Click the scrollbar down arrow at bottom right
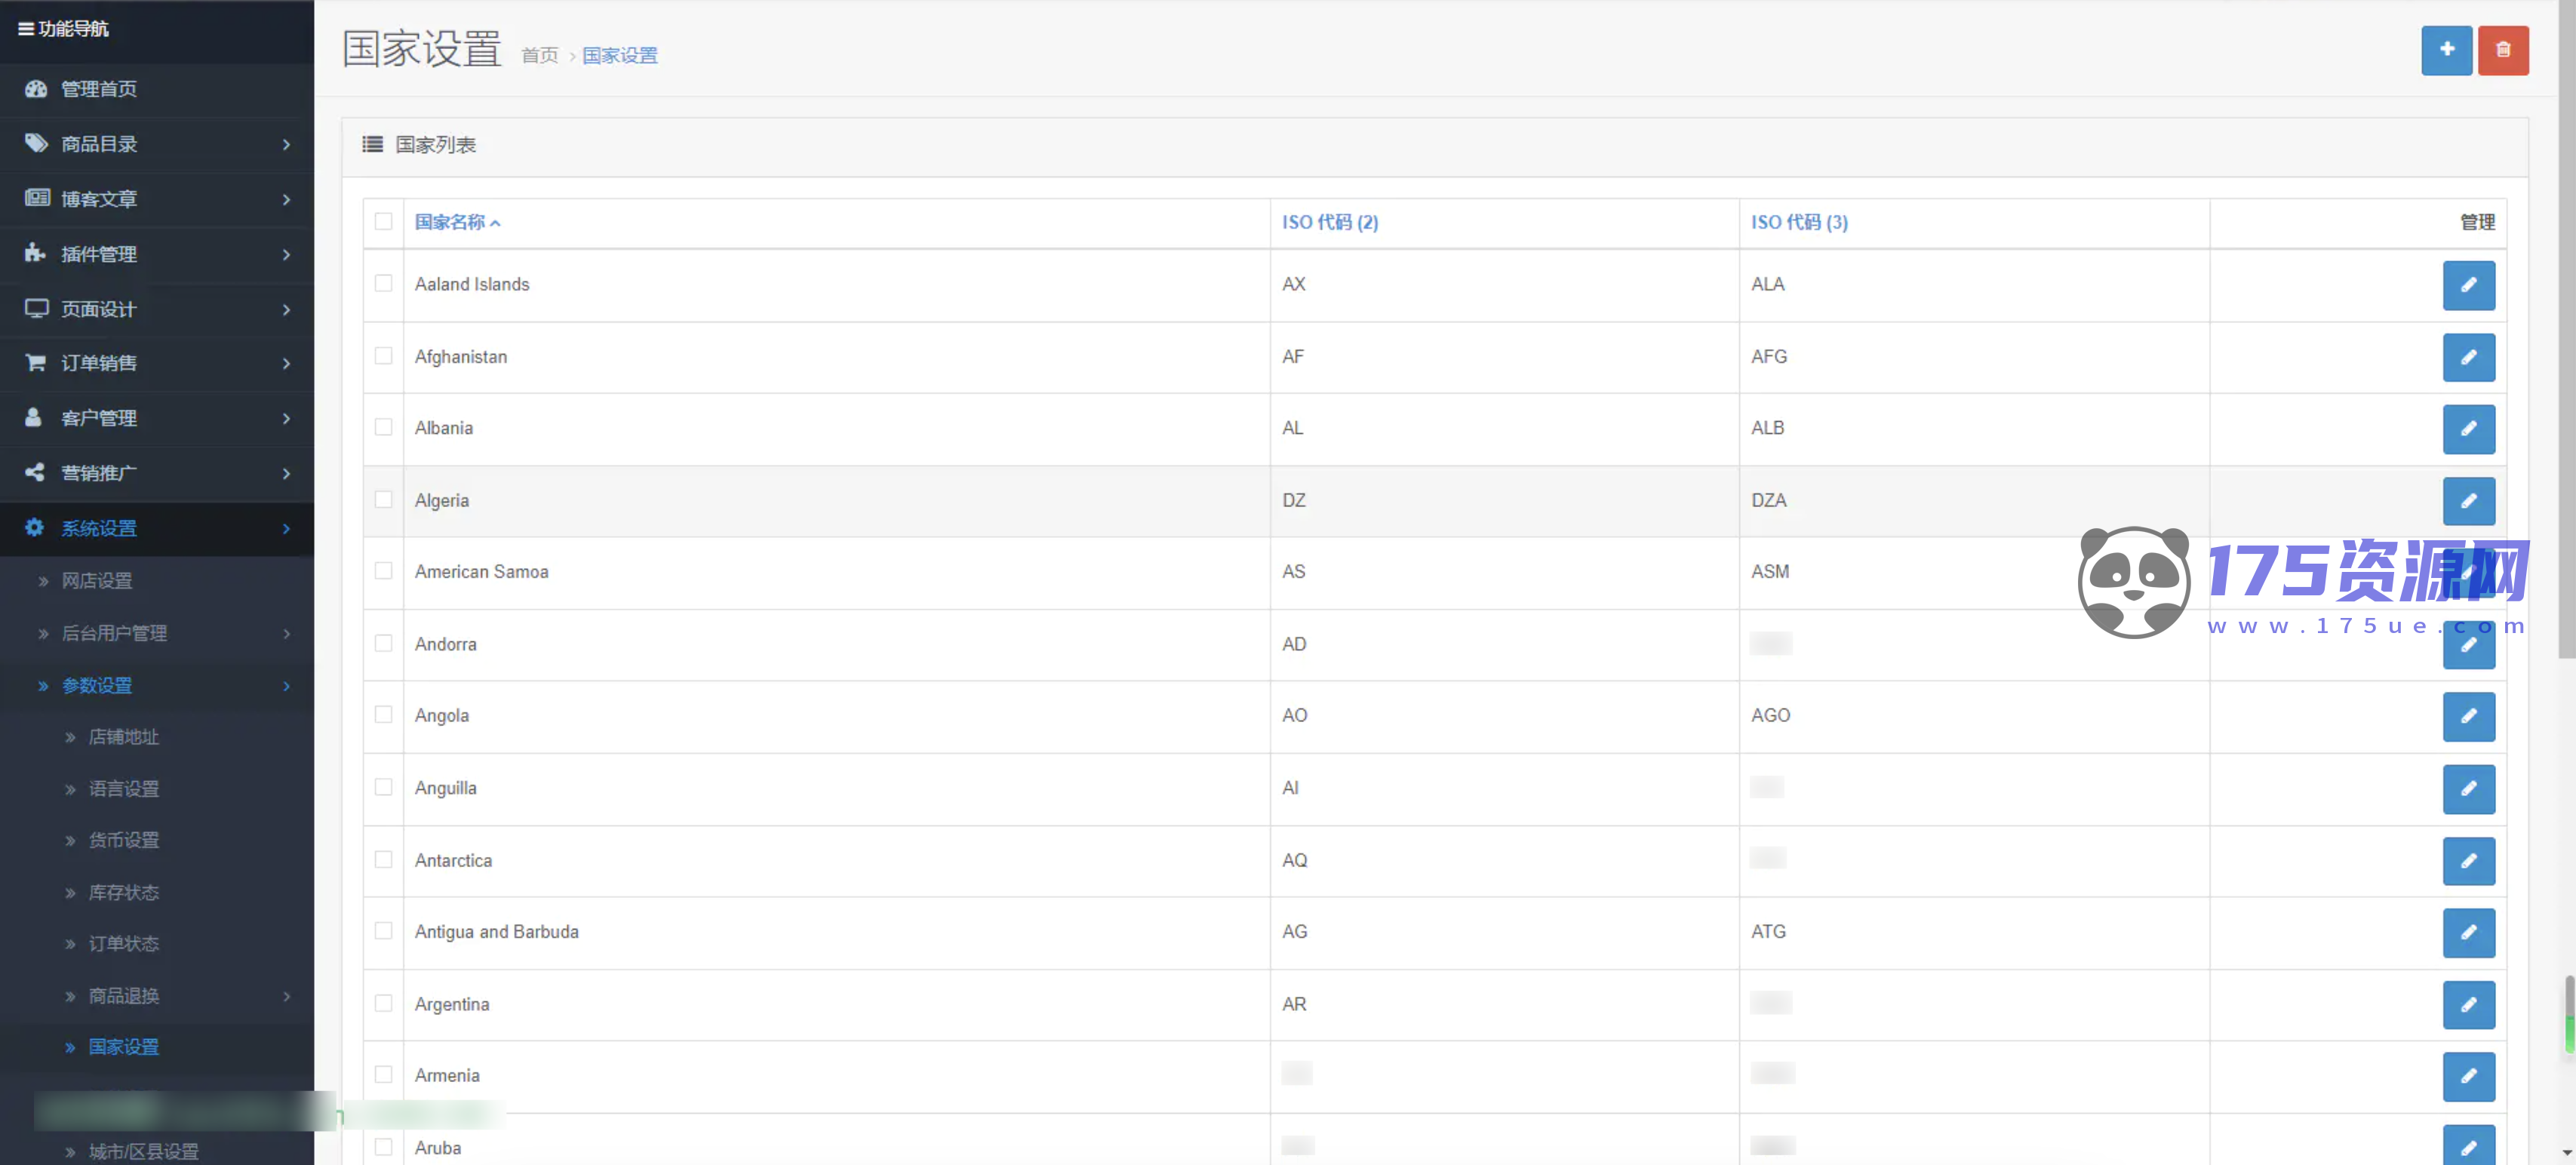 coord(2566,1153)
